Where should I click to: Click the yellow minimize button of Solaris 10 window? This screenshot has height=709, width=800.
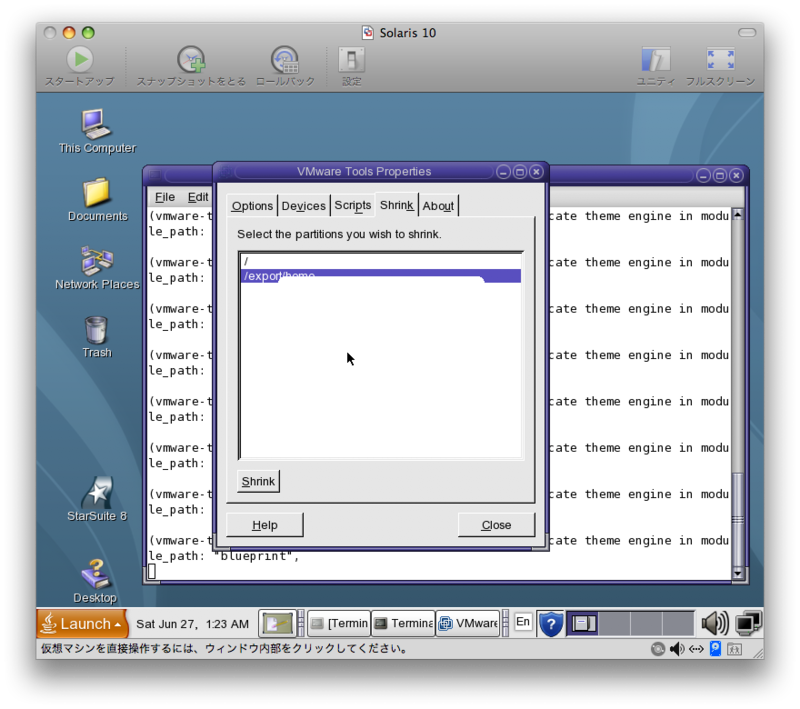tap(69, 33)
